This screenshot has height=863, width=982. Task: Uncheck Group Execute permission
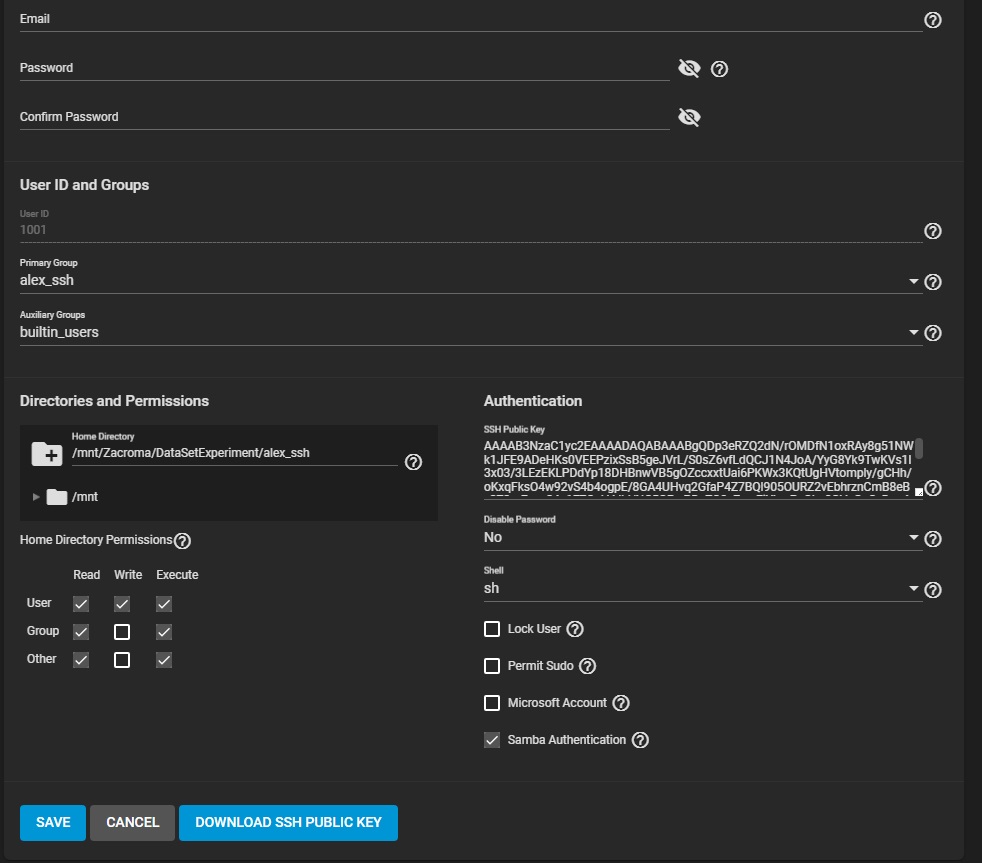164,632
